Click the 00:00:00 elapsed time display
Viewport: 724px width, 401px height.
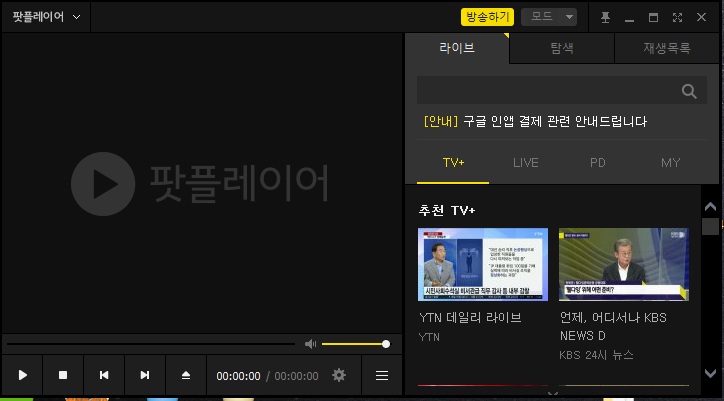coord(238,376)
